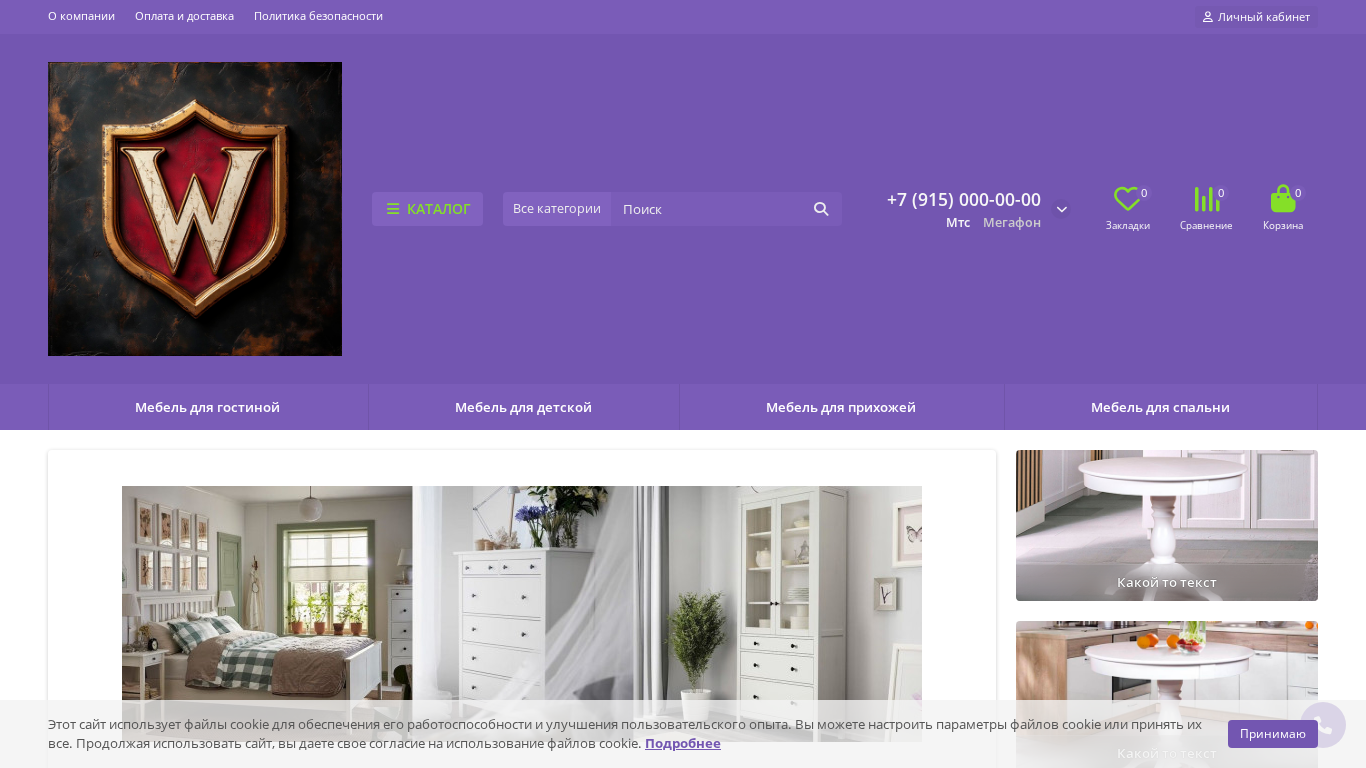Open the wishlist heart icon (Закладки)

tap(1127, 199)
